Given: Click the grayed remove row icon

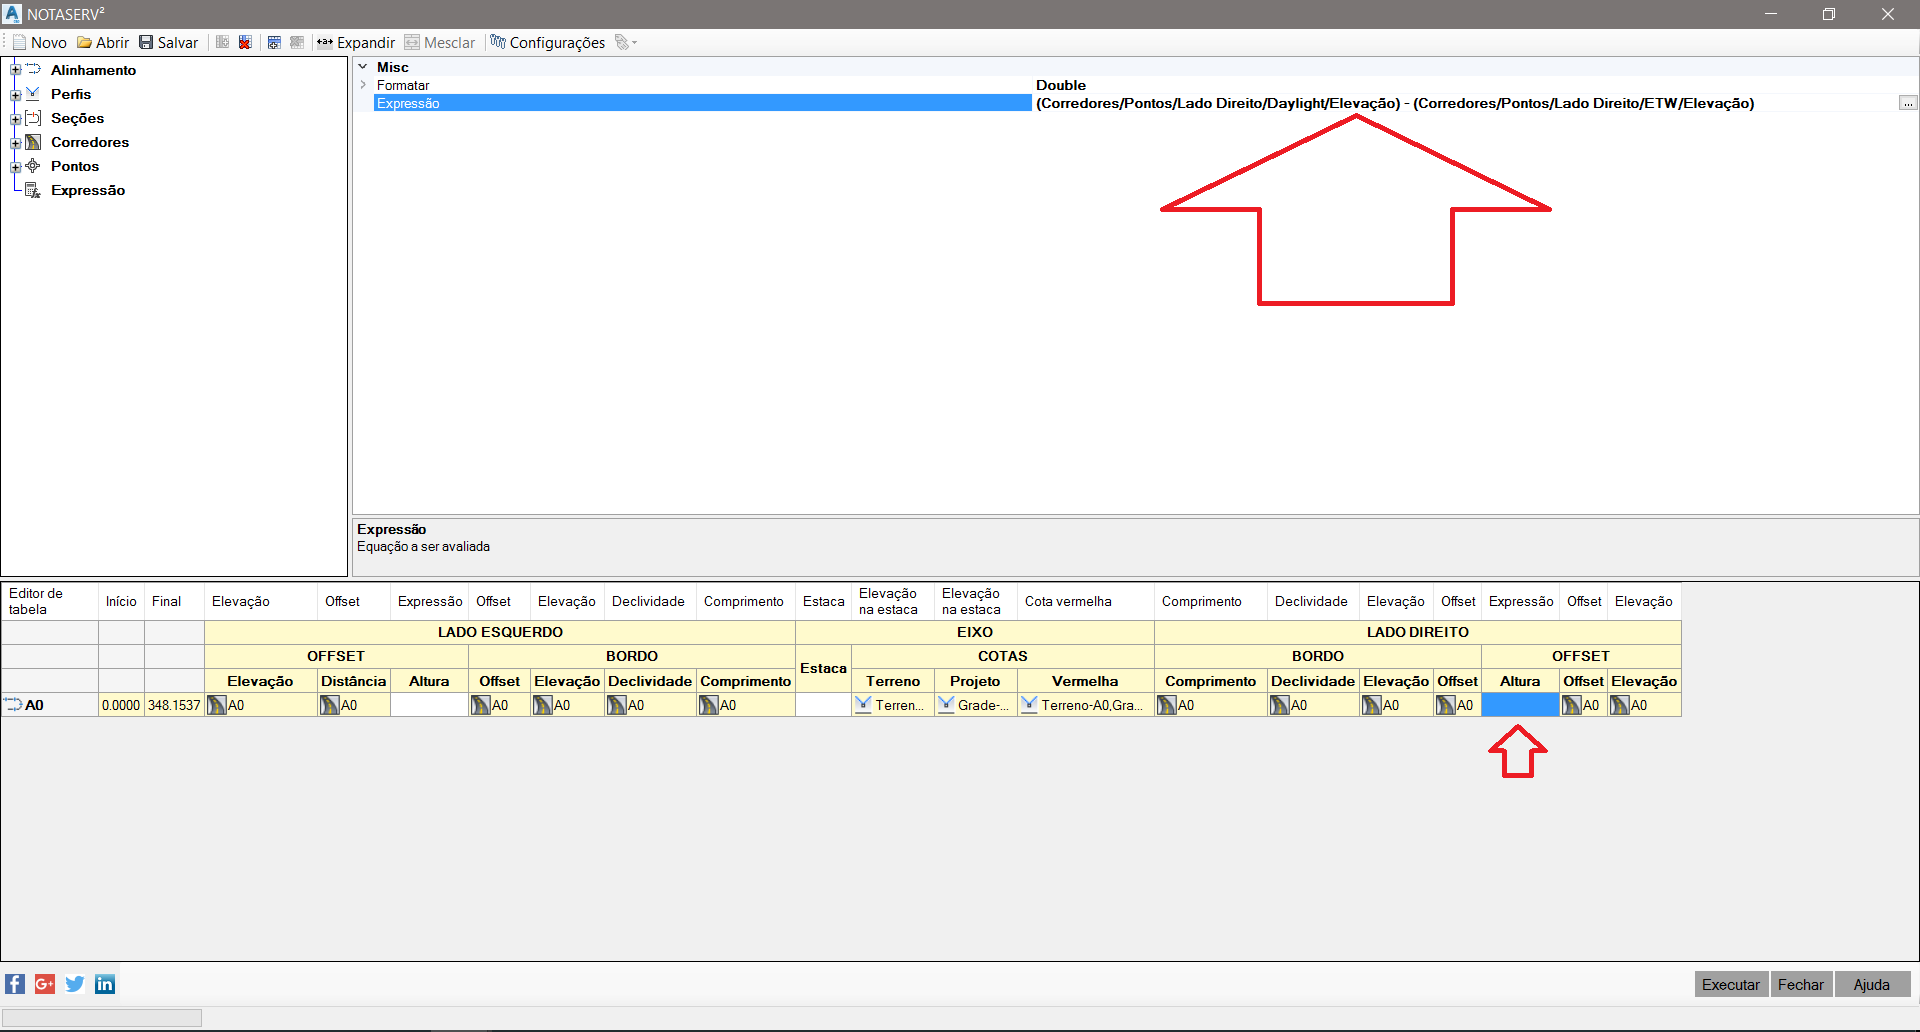Looking at the screenshot, I should pos(297,42).
